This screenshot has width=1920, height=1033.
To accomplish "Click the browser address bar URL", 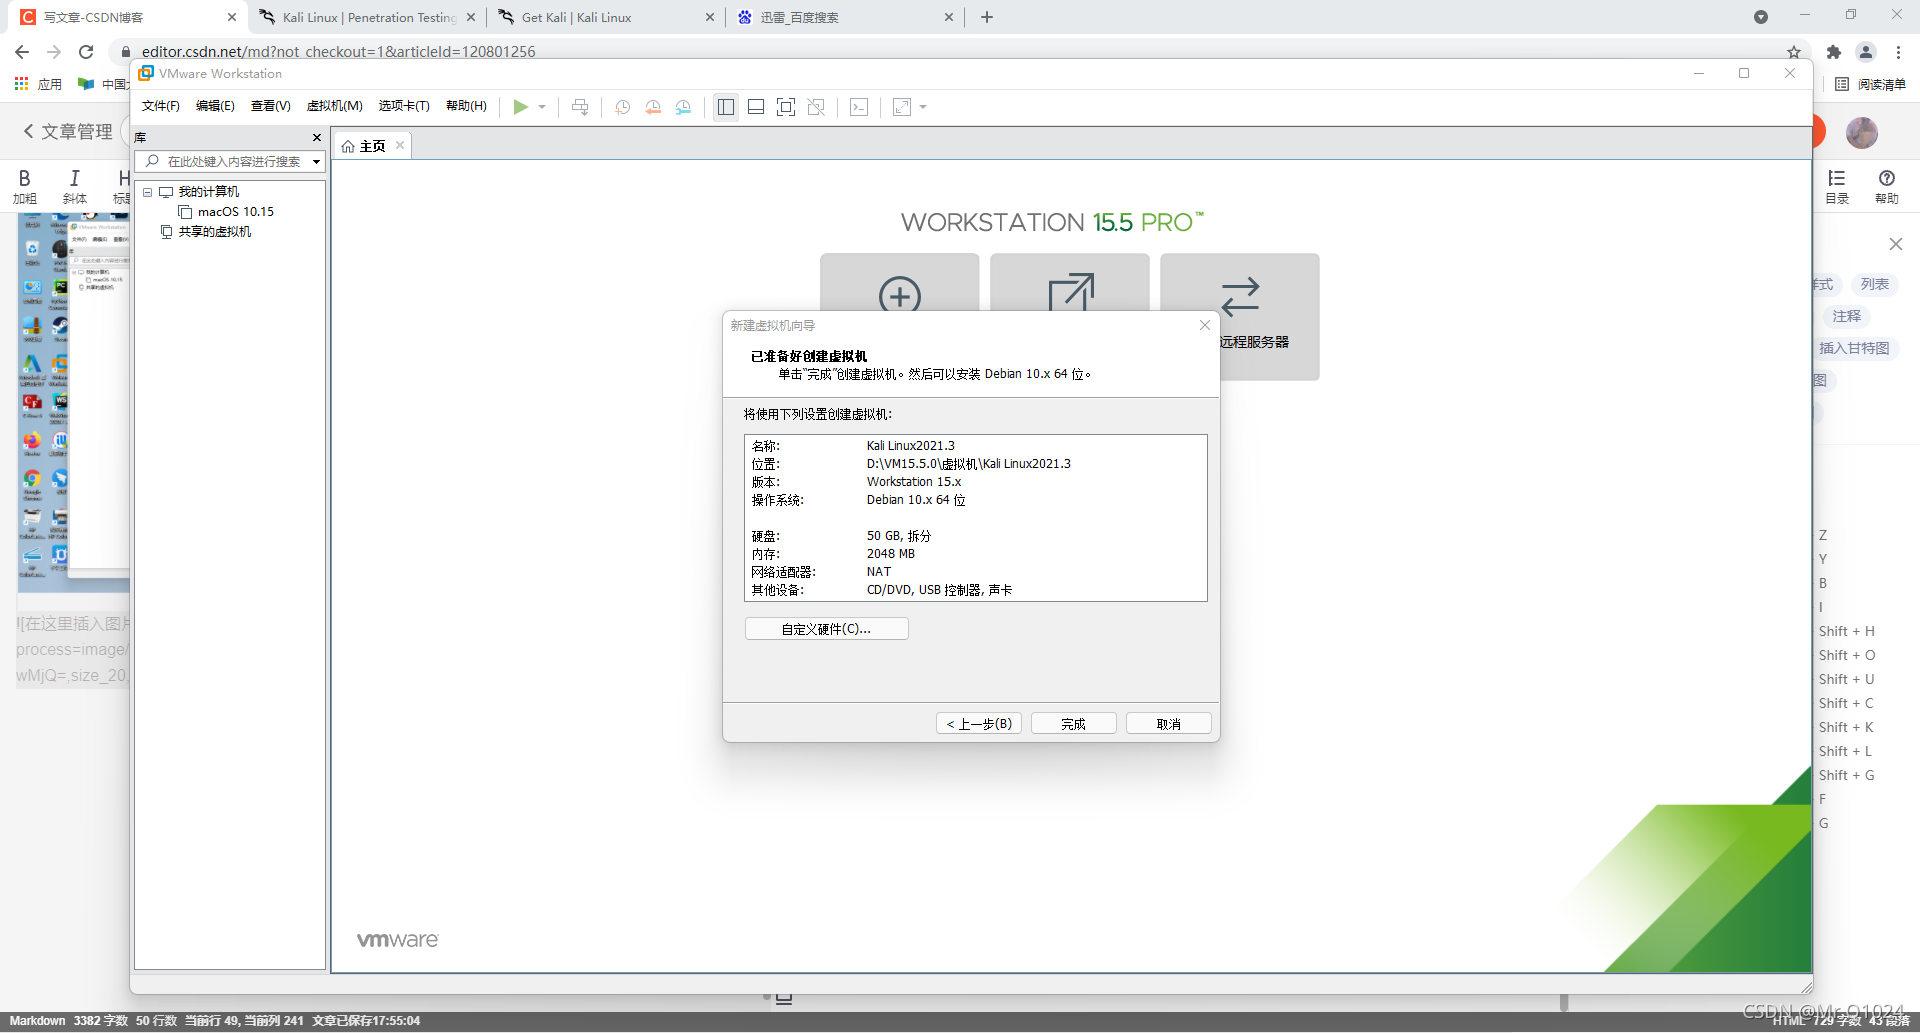I will 338,52.
